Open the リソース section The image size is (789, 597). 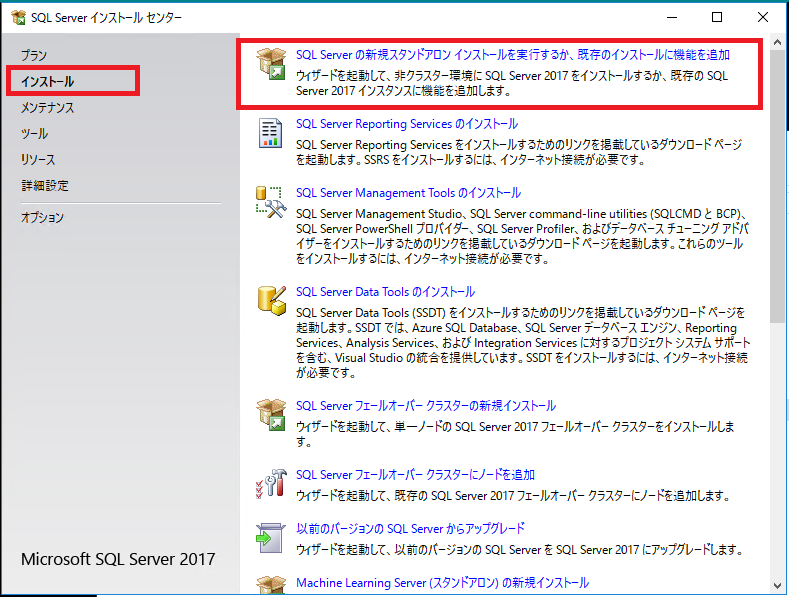tap(38, 160)
